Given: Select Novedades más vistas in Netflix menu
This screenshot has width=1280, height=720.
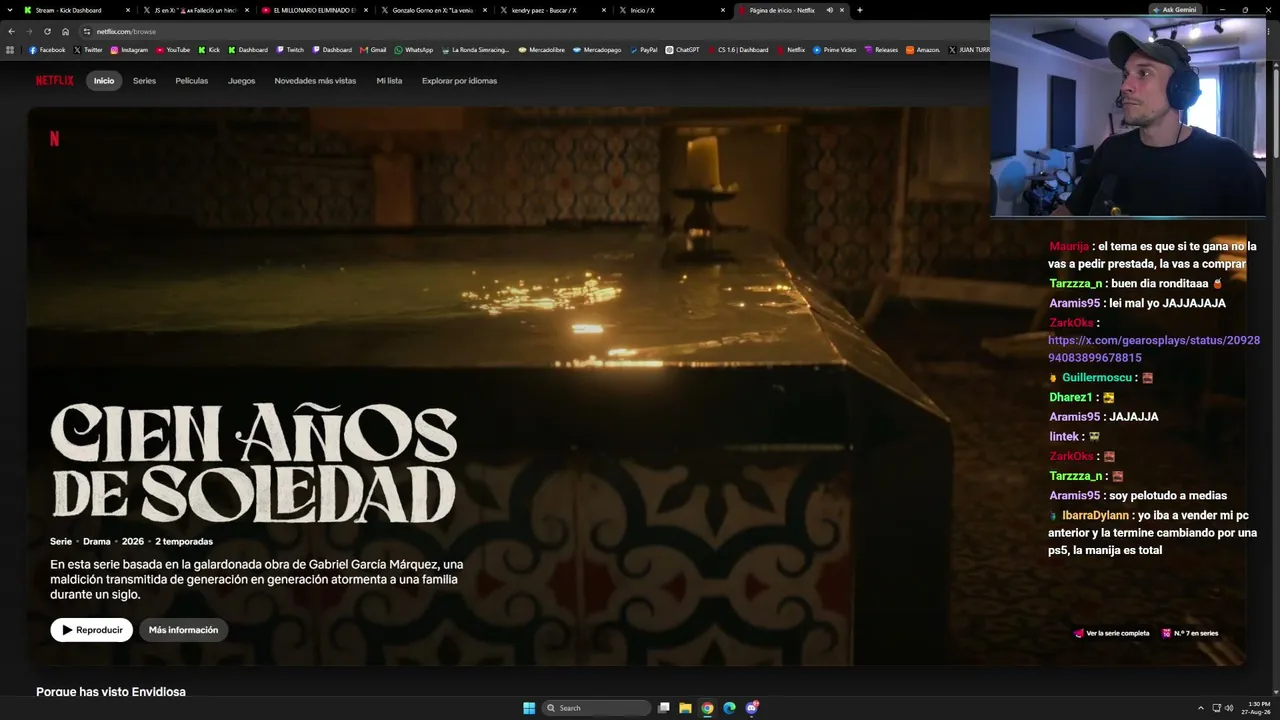Looking at the screenshot, I should (x=315, y=81).
